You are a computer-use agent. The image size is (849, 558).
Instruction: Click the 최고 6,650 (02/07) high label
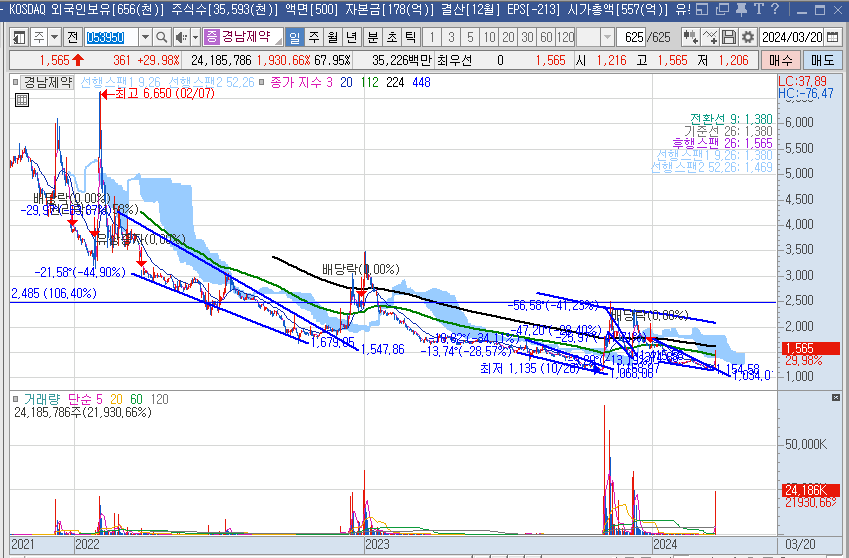(x=165, y=94)
